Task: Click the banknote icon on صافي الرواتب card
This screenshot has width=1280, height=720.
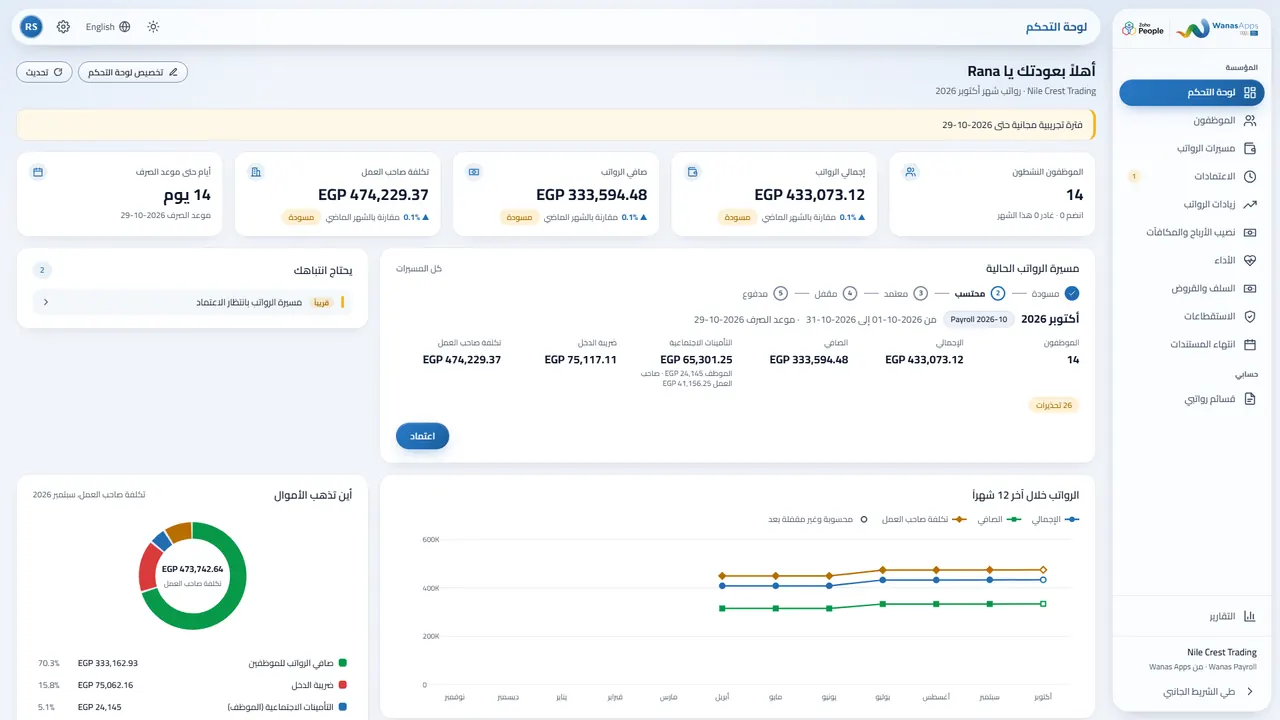Action: [x=474, y=172]
